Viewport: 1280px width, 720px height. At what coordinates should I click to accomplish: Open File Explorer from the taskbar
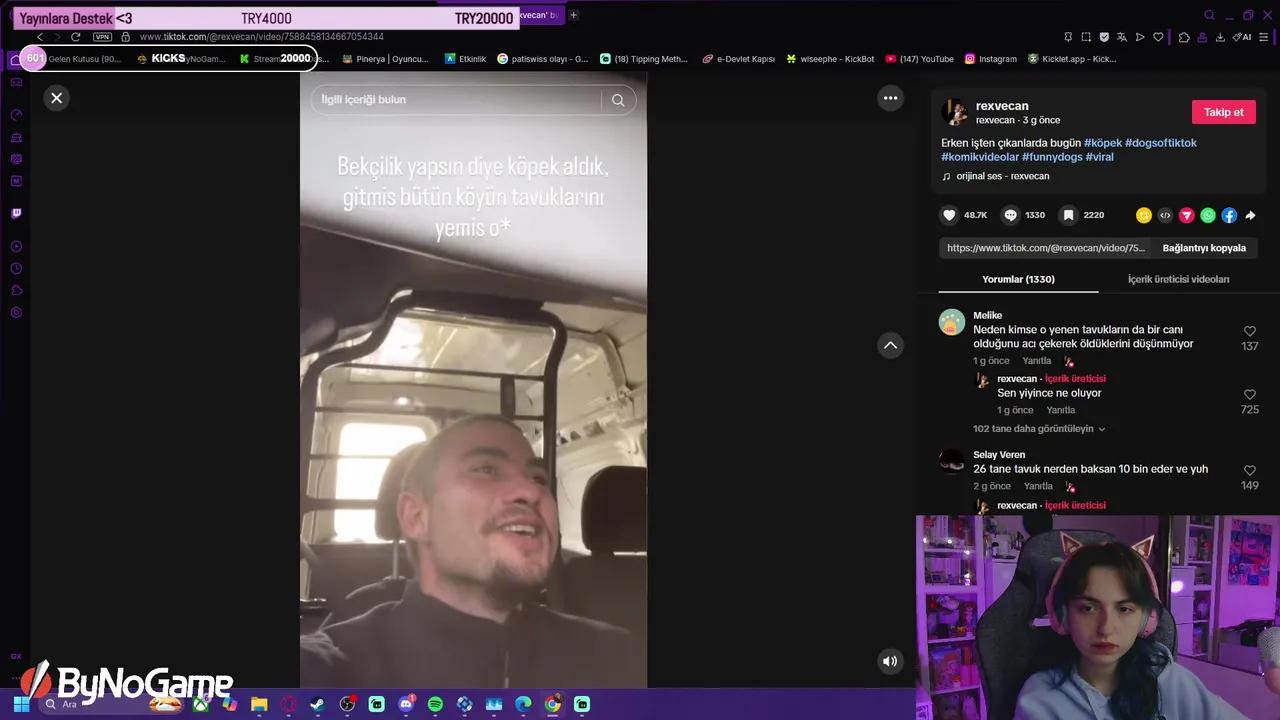259,704
